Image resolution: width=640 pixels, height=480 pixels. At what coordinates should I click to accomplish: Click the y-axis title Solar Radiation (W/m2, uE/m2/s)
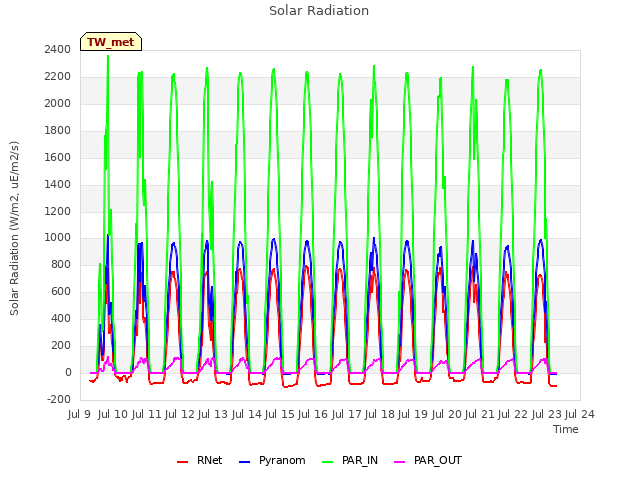click(14, 228)
